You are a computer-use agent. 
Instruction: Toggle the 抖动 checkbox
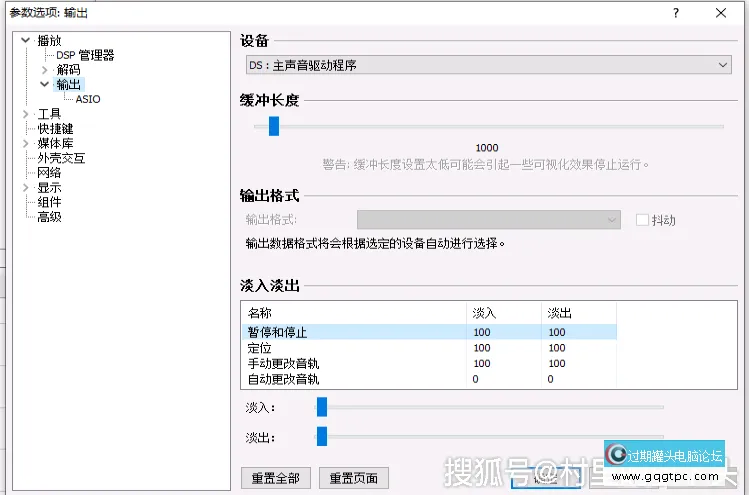pos(642,220)
